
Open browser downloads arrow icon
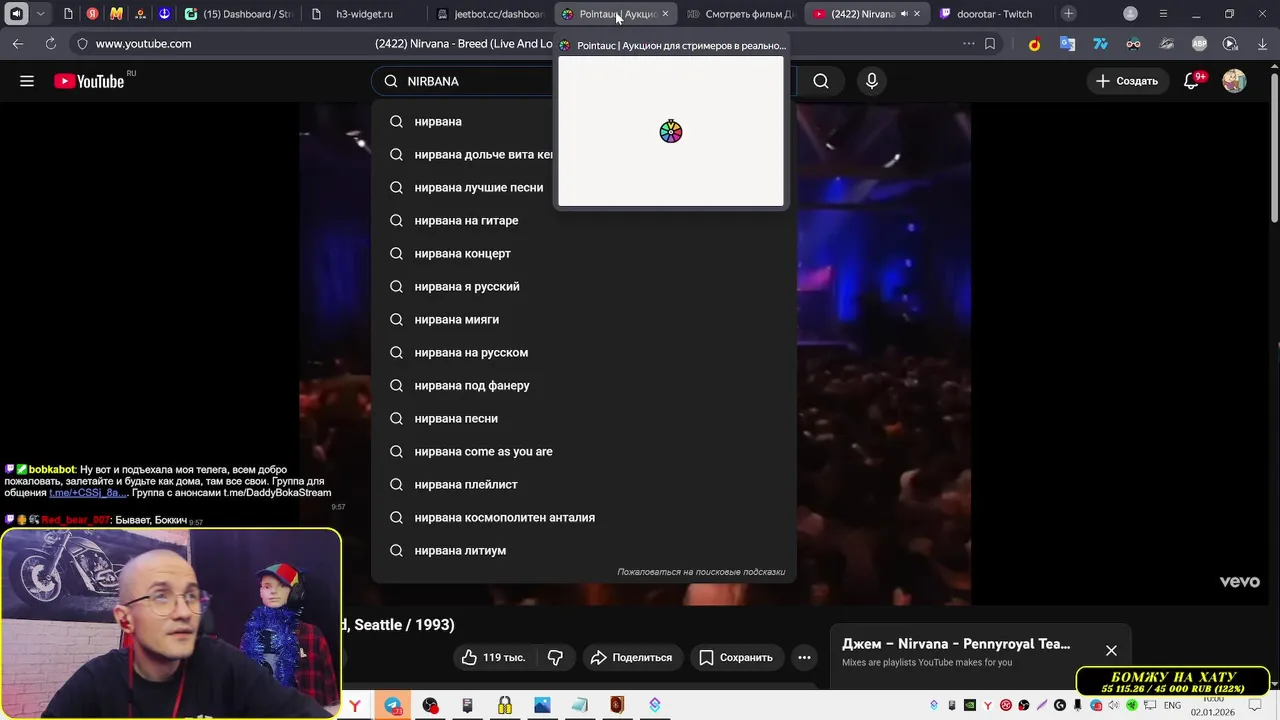(1262, 44)
